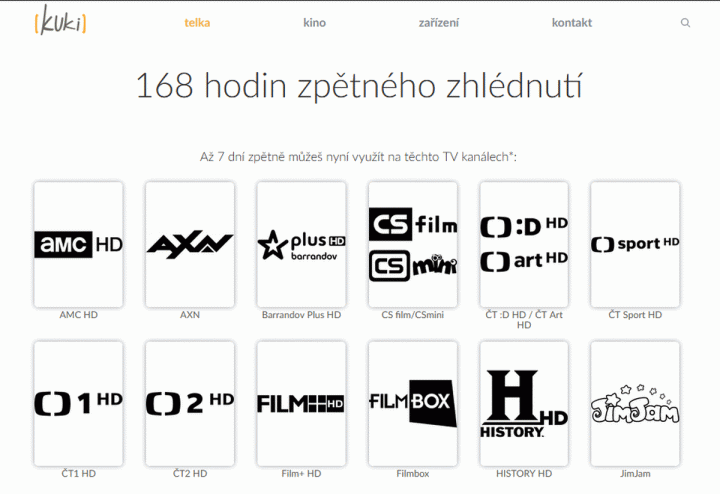Select the AMC HD channel logo

pos(79,244)
